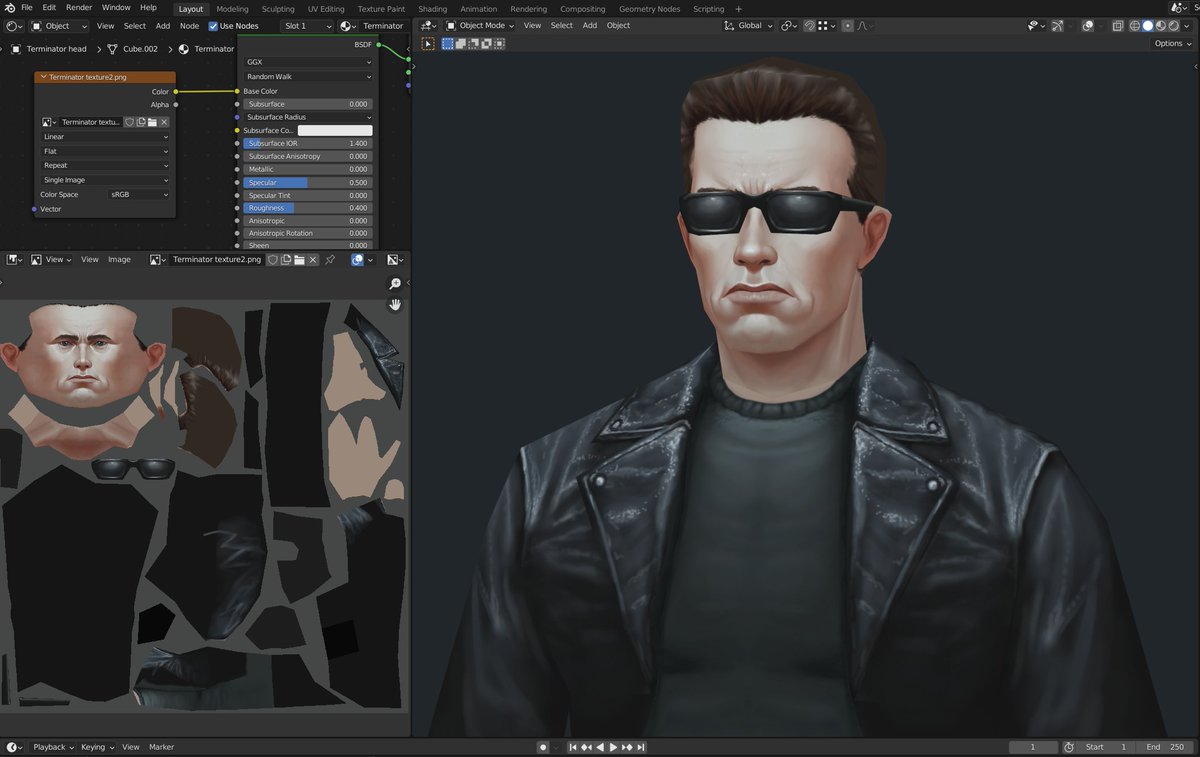Open the Repeat extension dropdown
1200x757 pixels.
coord(105,166)
